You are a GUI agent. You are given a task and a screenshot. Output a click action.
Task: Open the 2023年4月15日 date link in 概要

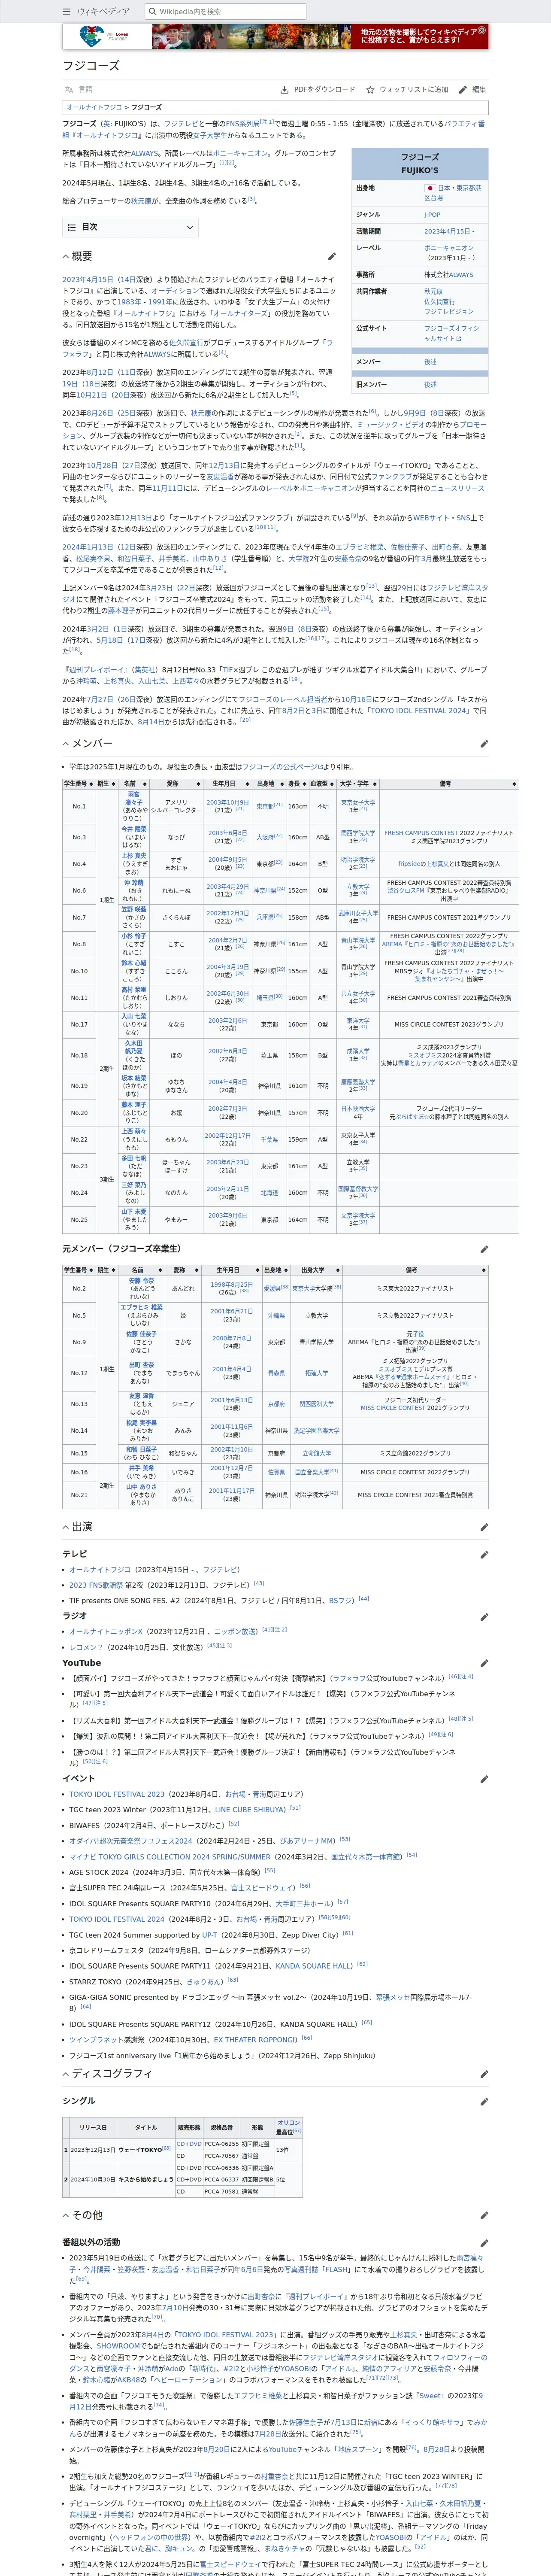(87, 279)
